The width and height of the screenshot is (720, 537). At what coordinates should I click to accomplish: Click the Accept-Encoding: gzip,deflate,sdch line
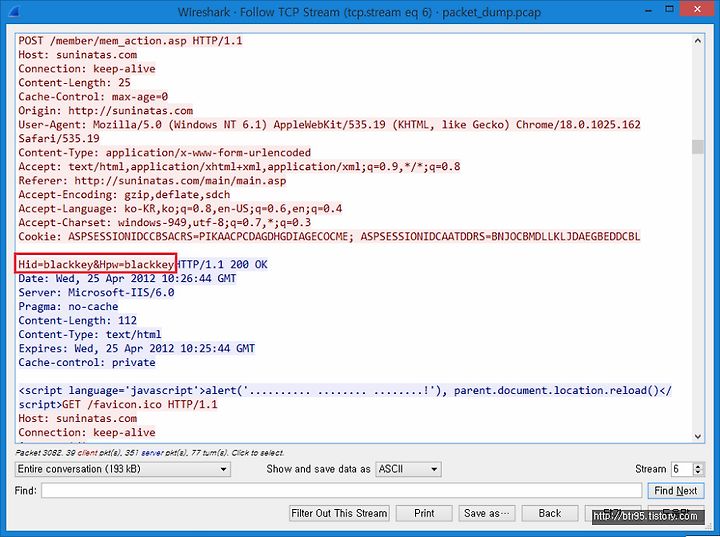[x=124, y=195]
